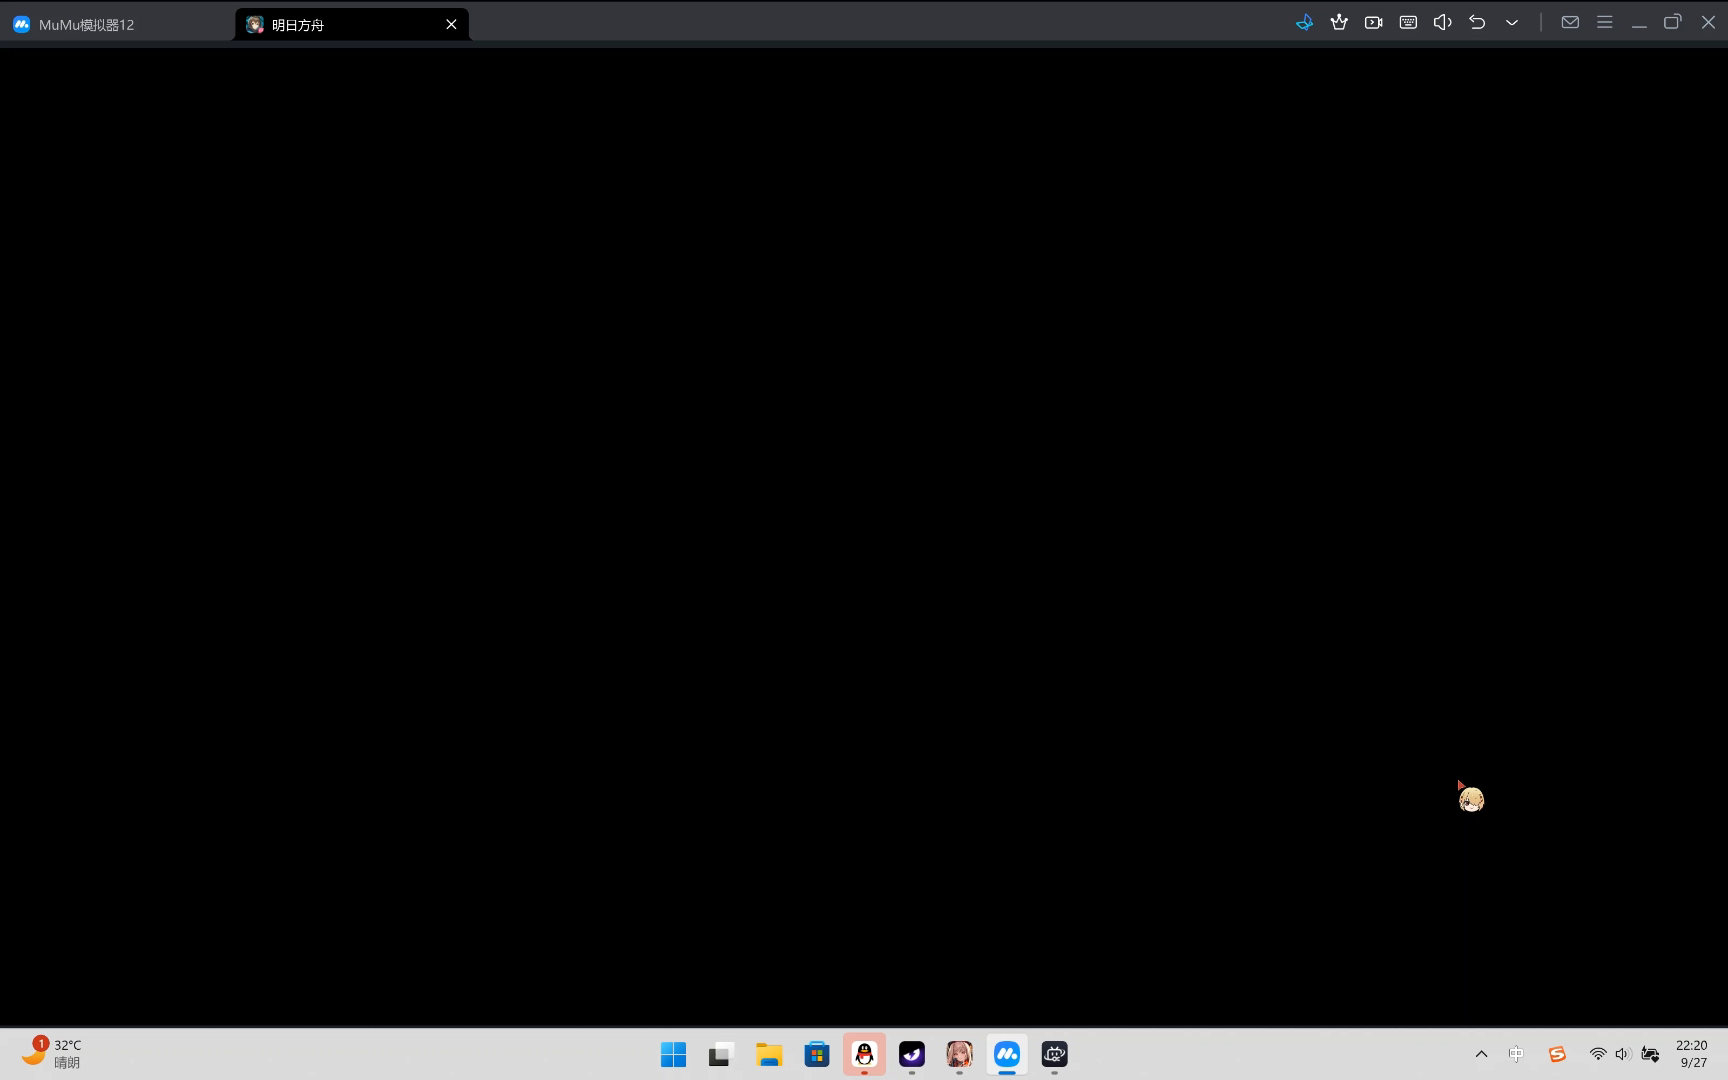Viewport: 1728px width, 1080px height.
Task: Click the speaker volume icon in MuMu toolbar
Action: click(1442, 23)
